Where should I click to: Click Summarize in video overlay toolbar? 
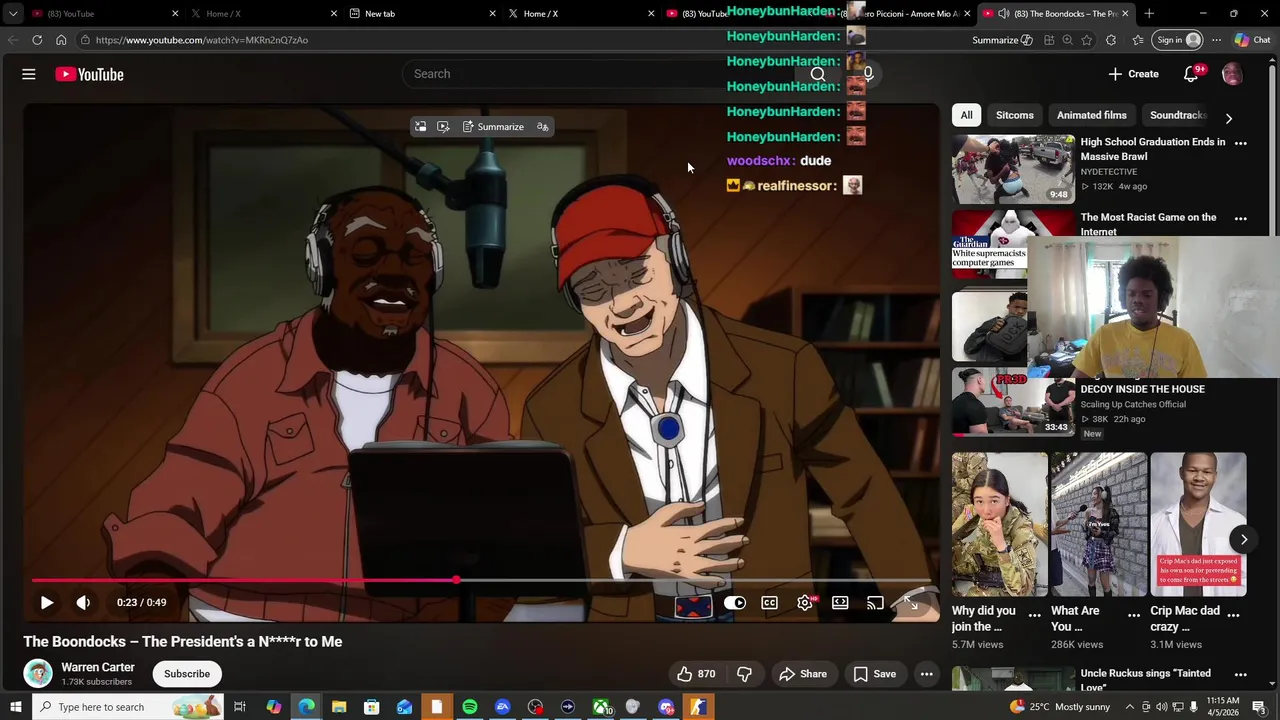493,127
